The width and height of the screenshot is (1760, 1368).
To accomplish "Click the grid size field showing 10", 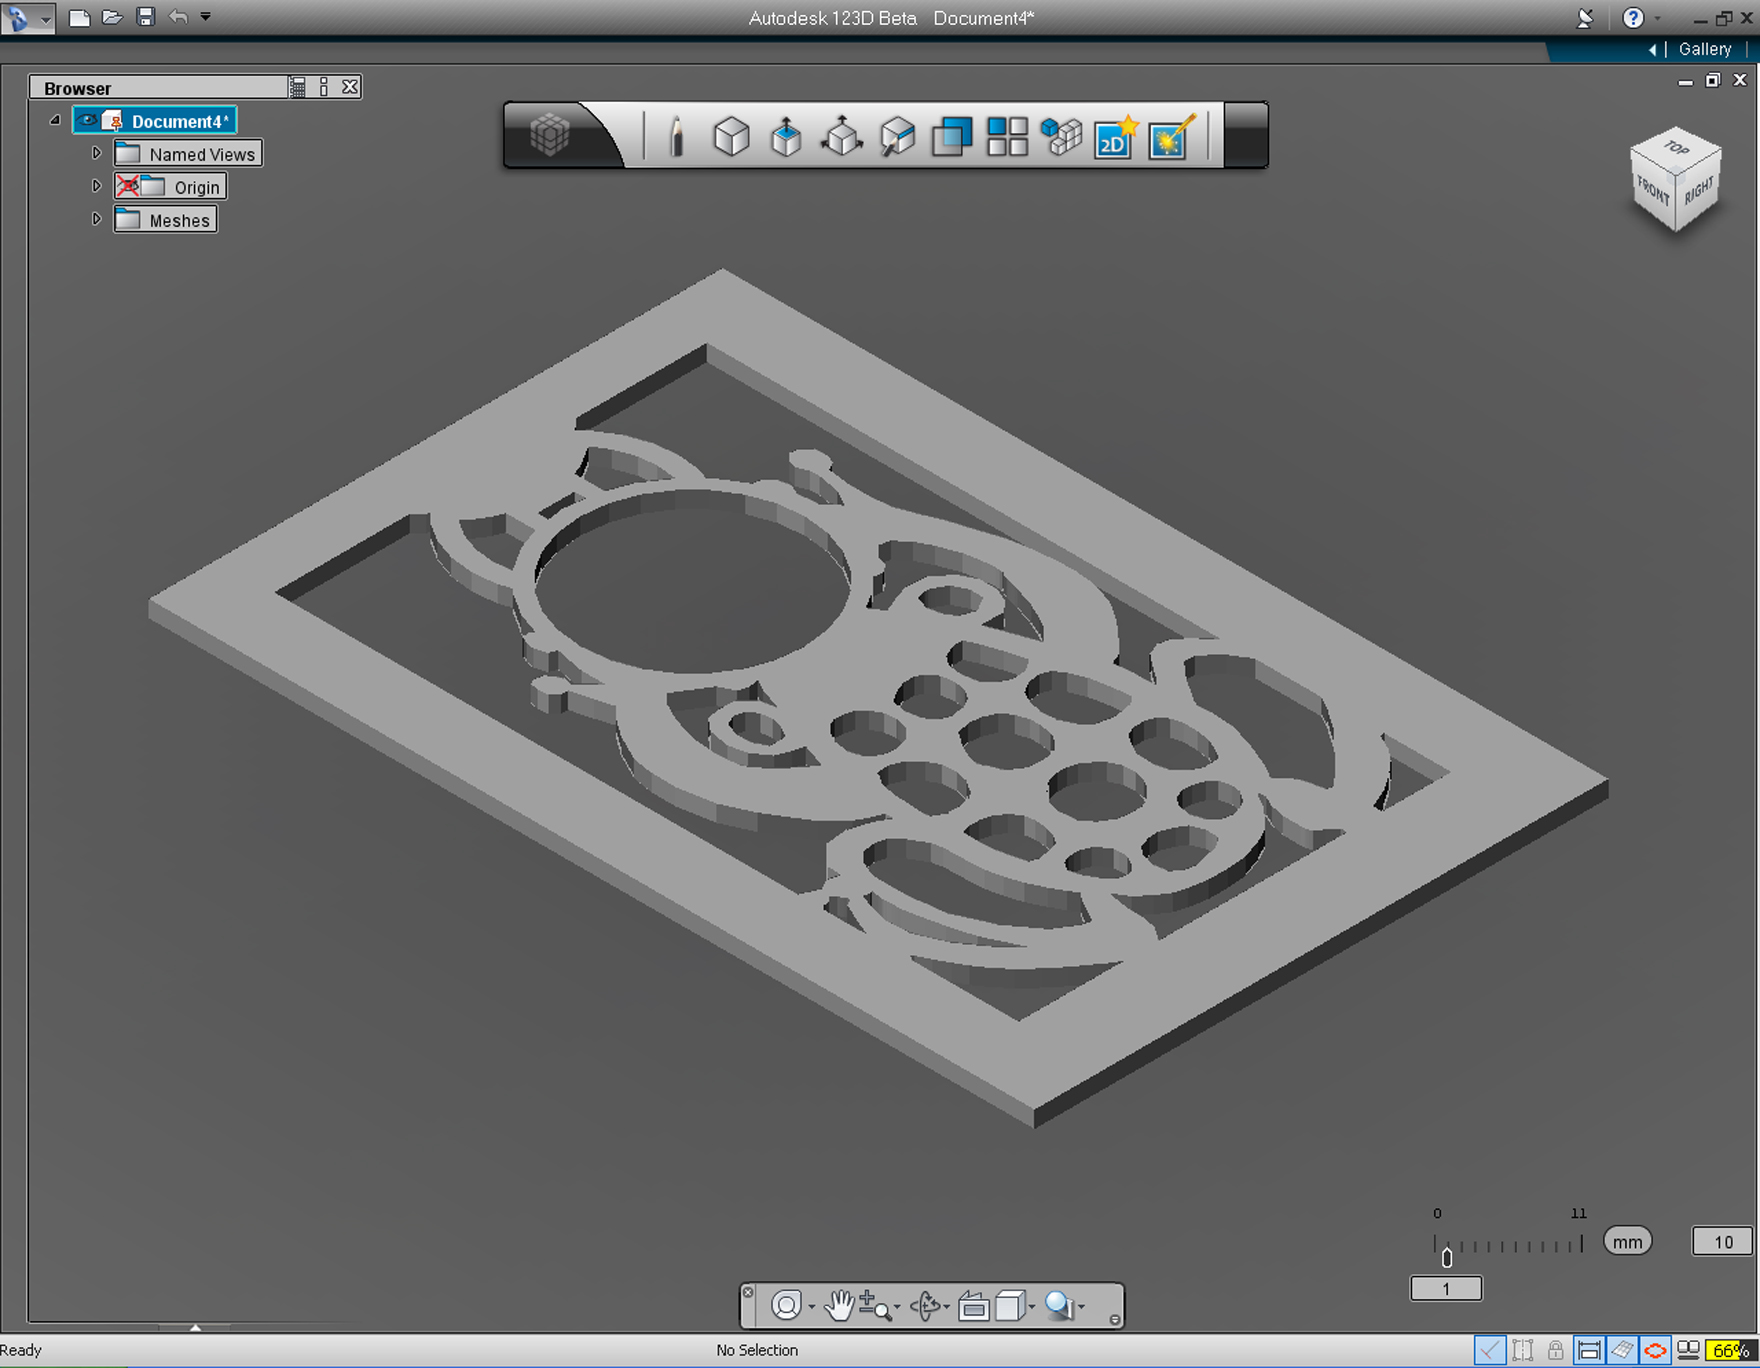I will 1722,1242.
